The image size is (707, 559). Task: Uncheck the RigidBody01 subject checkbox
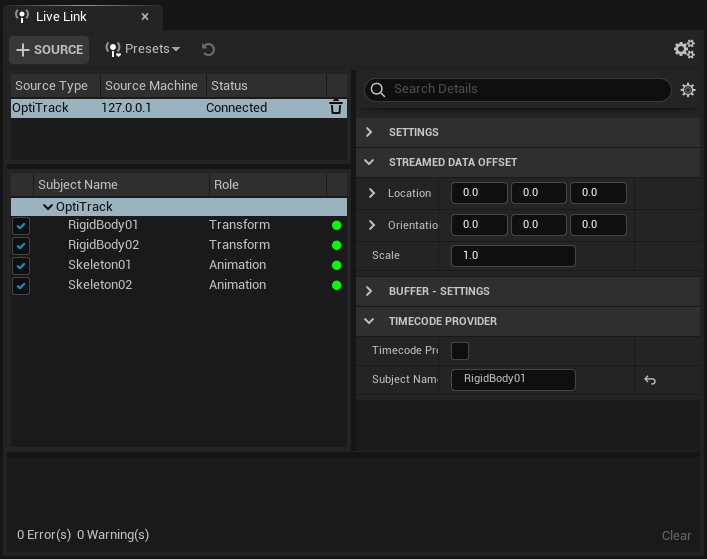(22, 226)
